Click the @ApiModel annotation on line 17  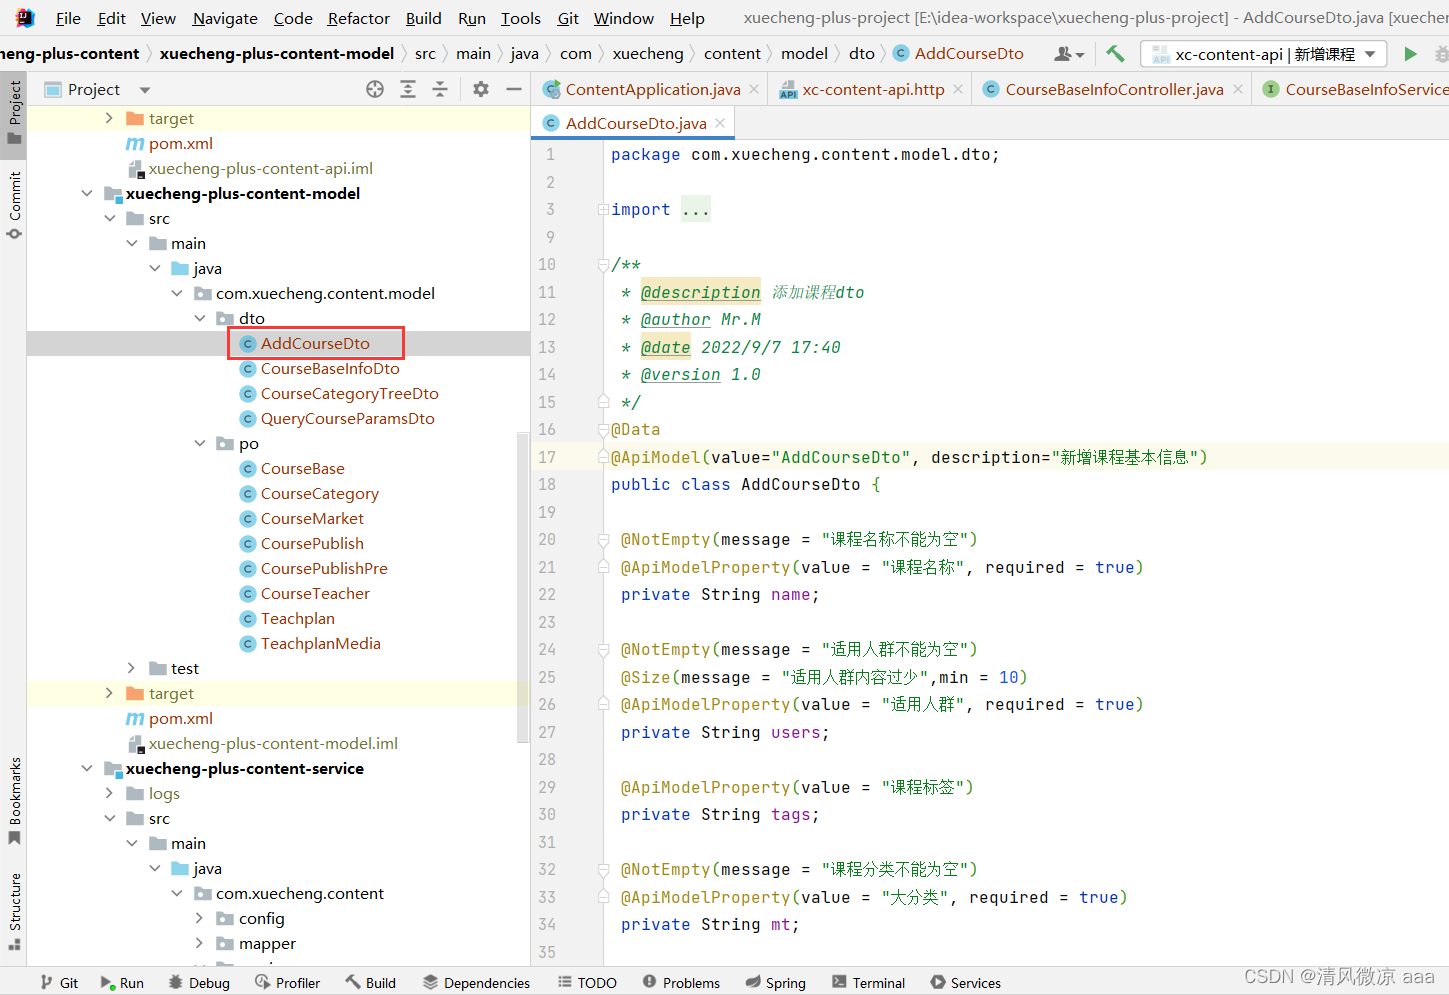click(656, 457)
